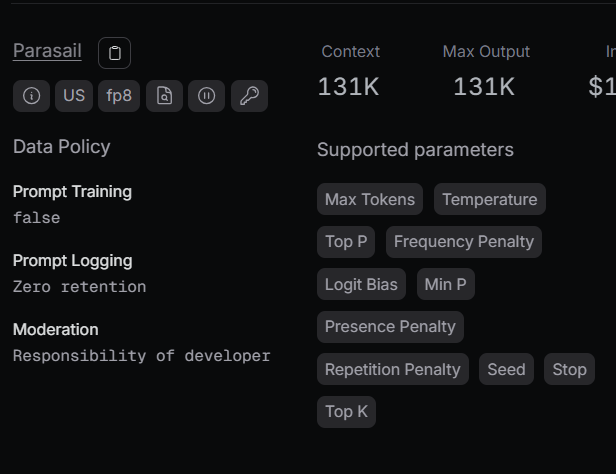Click the 131K value under Max Output
The height and width of the screenshot is (474, 616).
click(x=484, y=86)
